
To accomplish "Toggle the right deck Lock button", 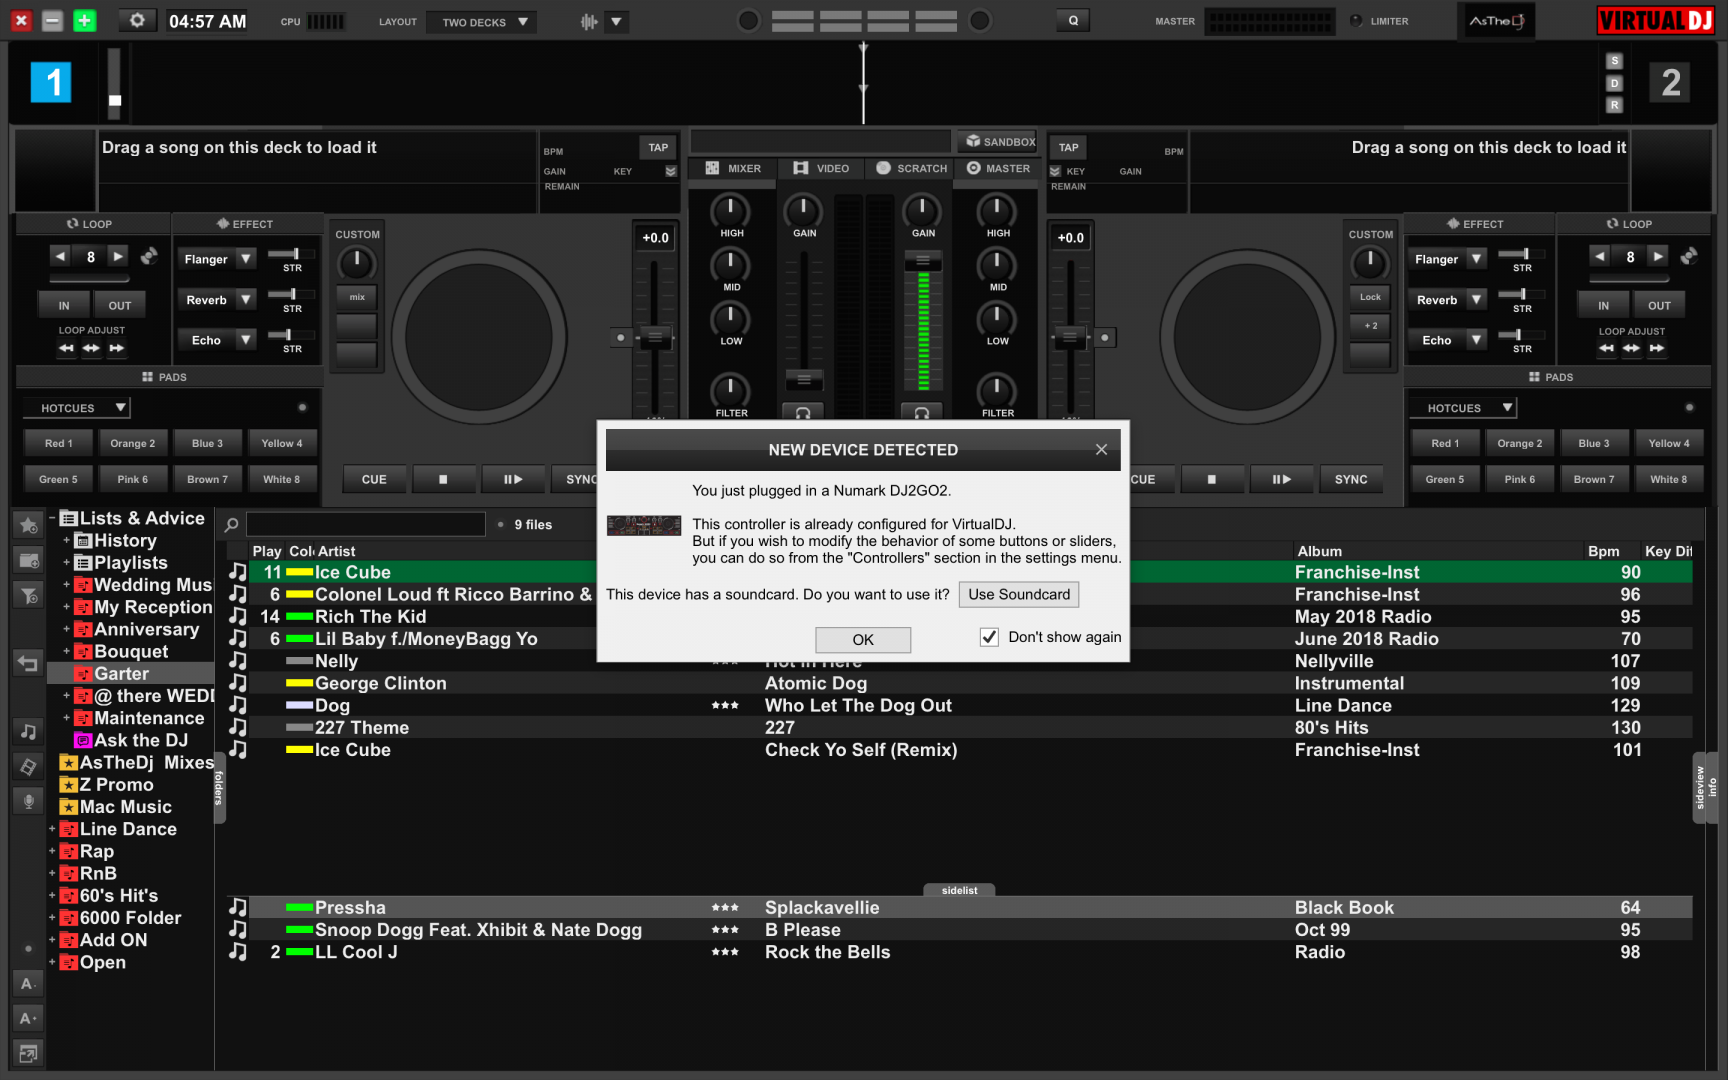I will click(x=1369, y=297).
